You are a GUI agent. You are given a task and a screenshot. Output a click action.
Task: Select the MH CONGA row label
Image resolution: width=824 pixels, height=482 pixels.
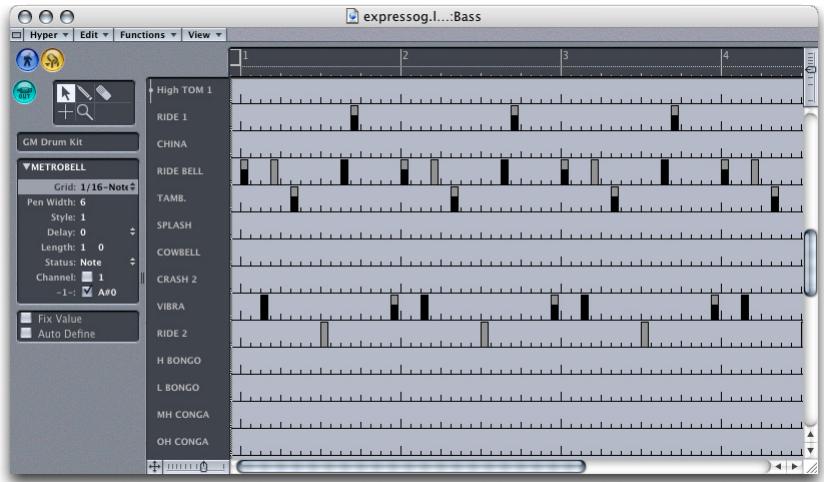pyautogui.click(x=182, y=415)
